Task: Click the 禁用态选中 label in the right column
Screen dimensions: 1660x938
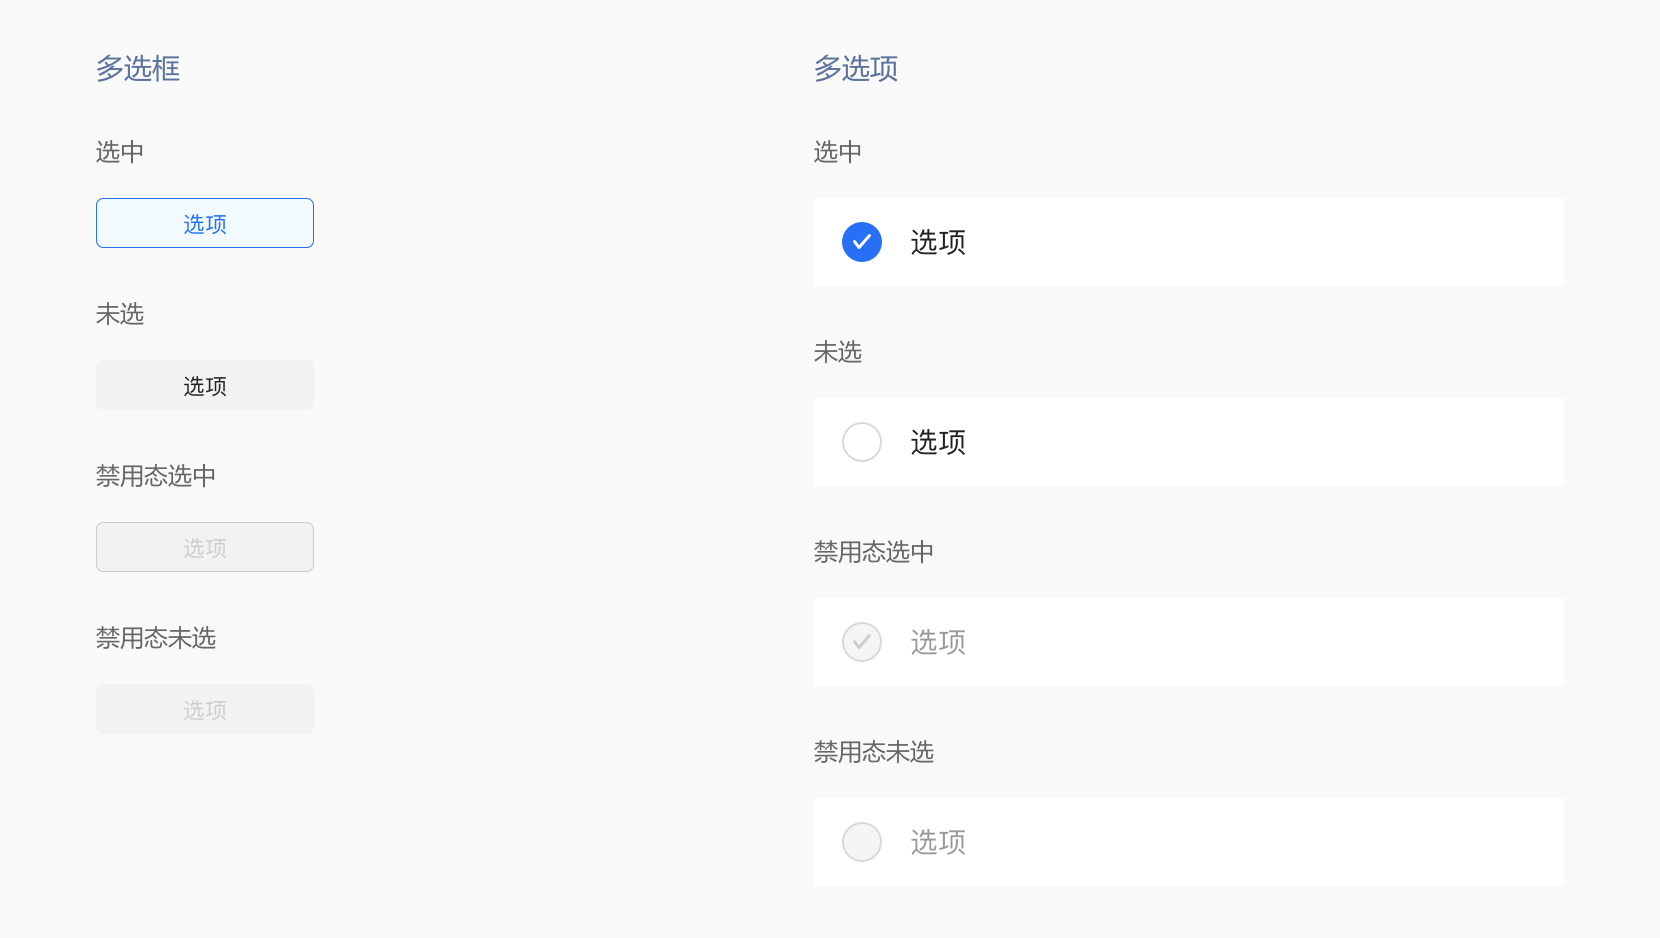Action: point(872,552)
